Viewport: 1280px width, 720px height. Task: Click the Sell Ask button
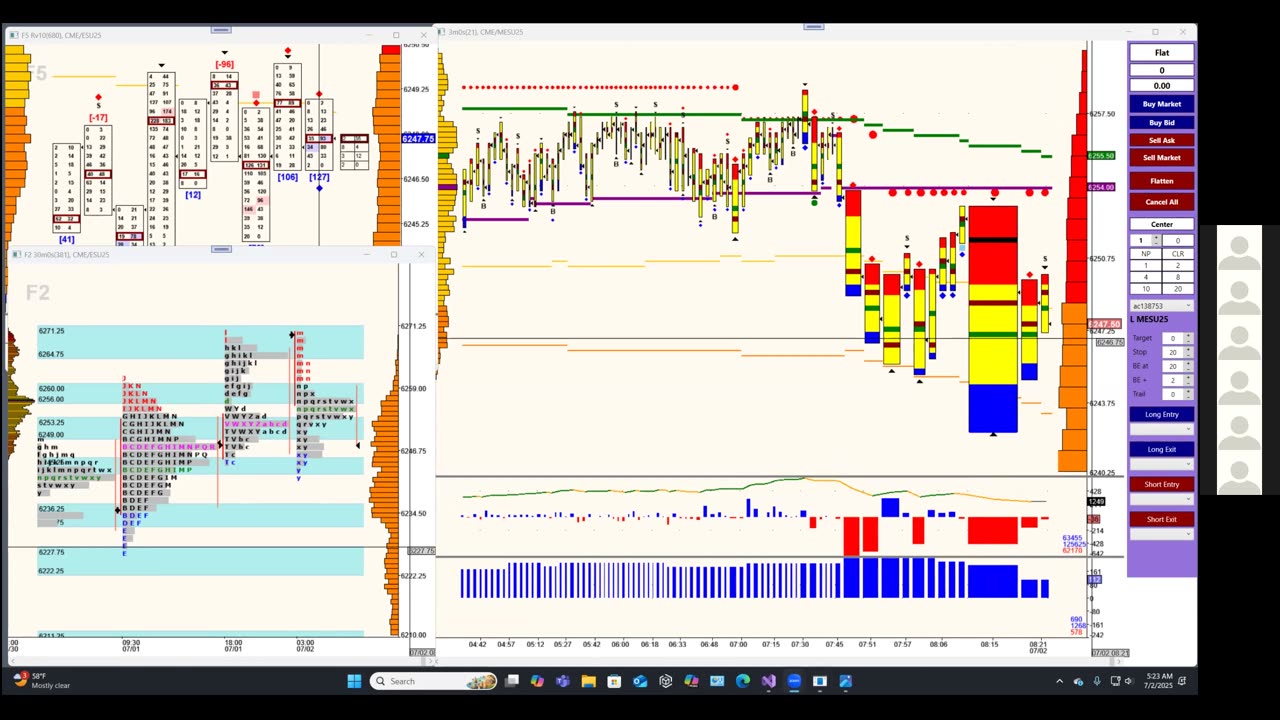click(x=1162, y=140)
